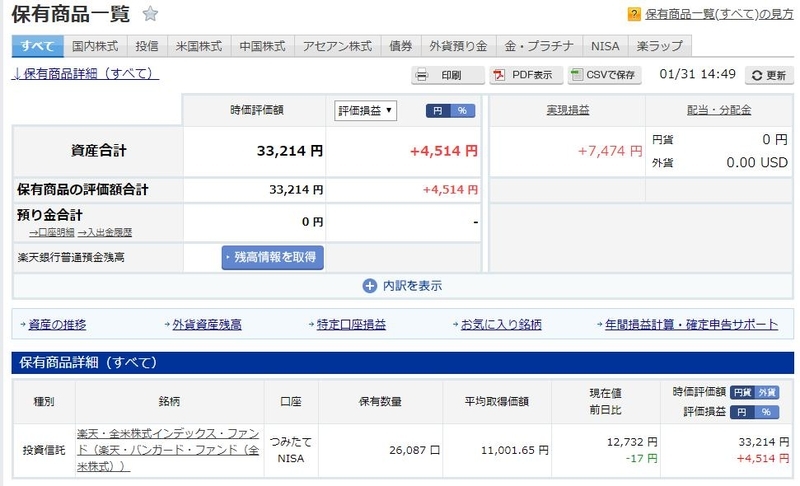800x486 pixels.
Task: Click the printer icon in 印刷 button
Action: point(422,75)
